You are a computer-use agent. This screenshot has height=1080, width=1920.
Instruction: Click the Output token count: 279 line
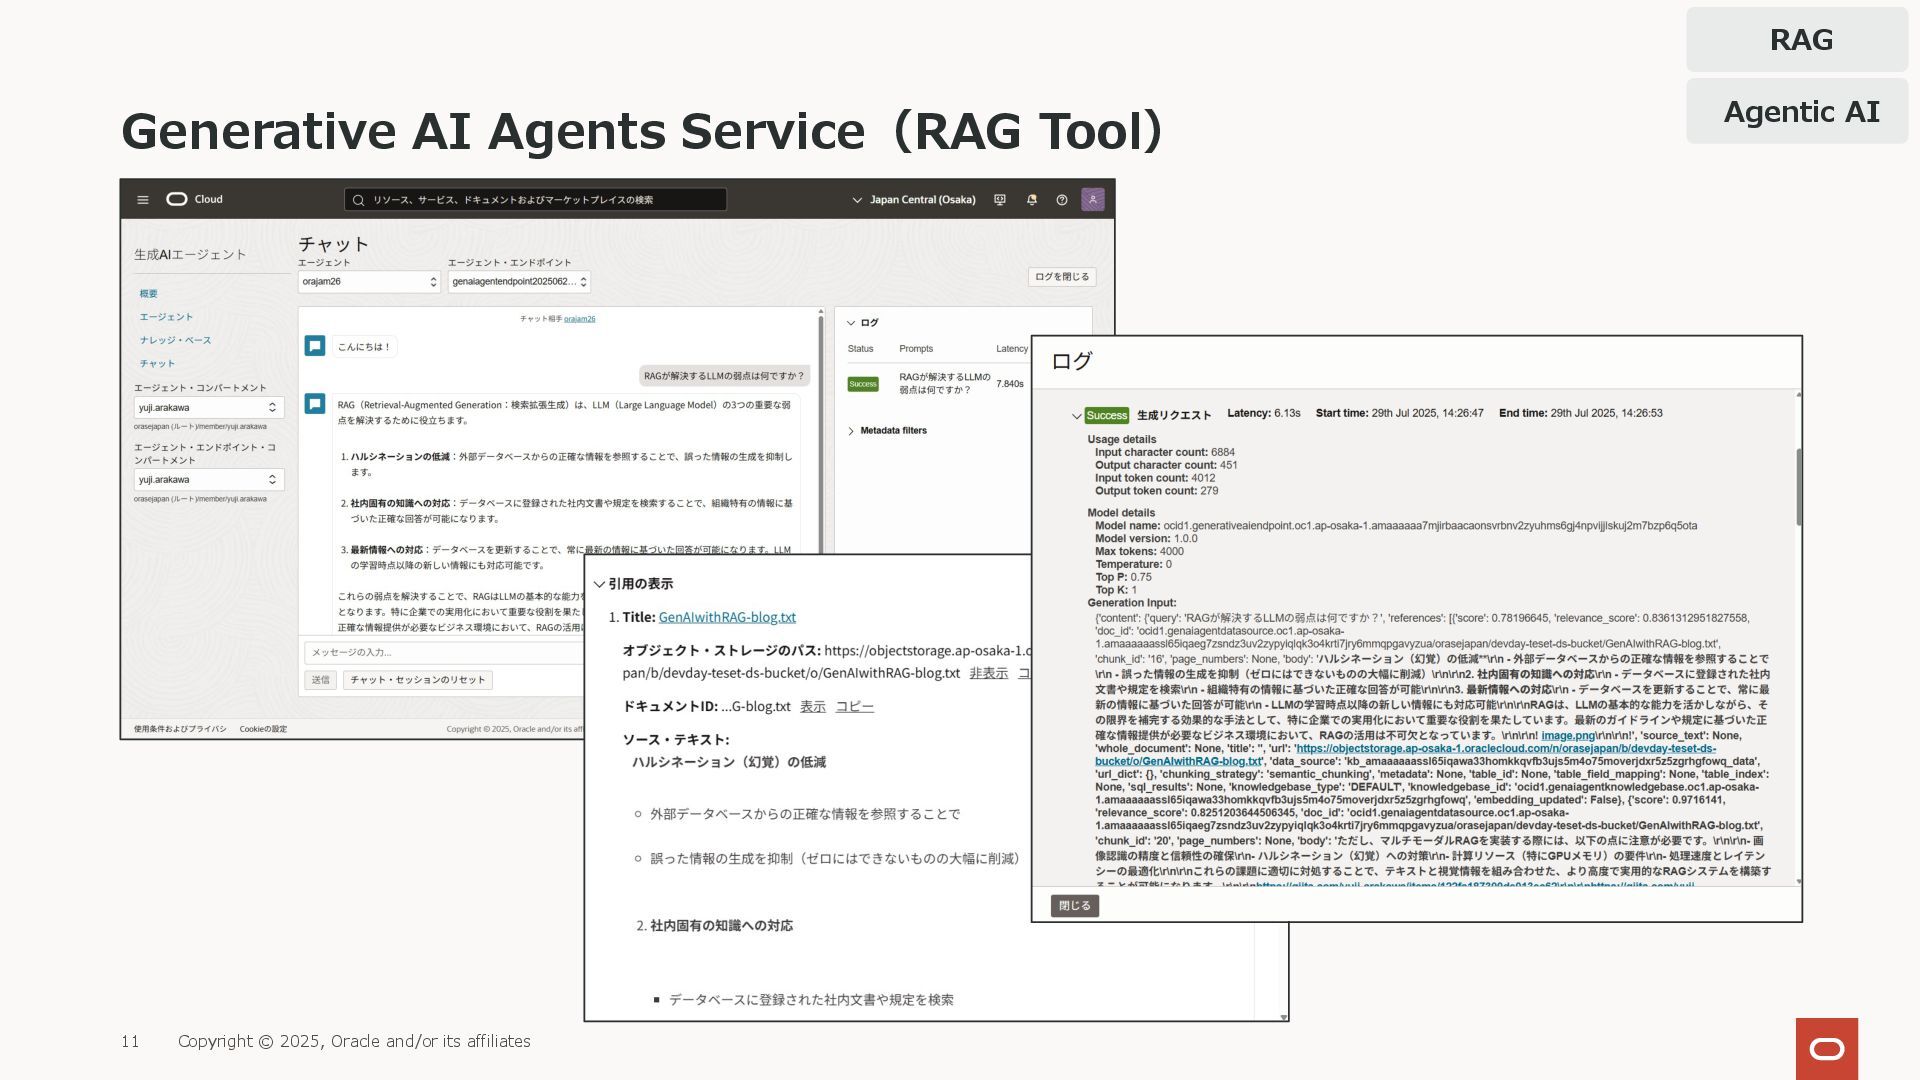[1156, 491]
